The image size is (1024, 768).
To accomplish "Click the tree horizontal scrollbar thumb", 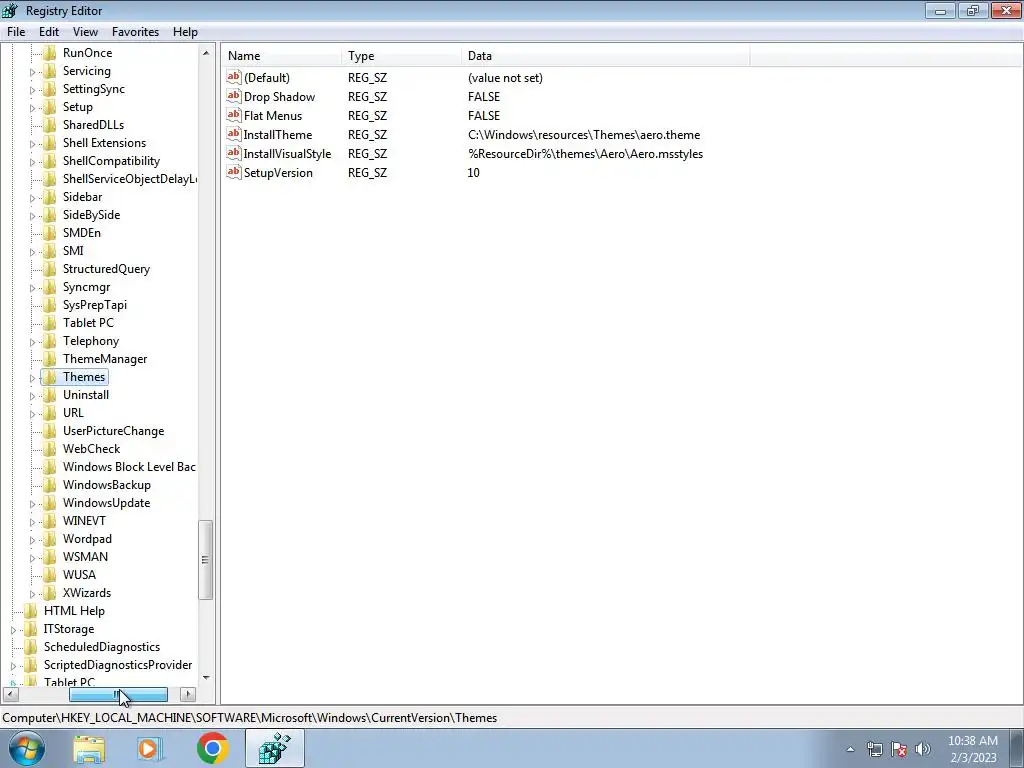I will 118,694.
